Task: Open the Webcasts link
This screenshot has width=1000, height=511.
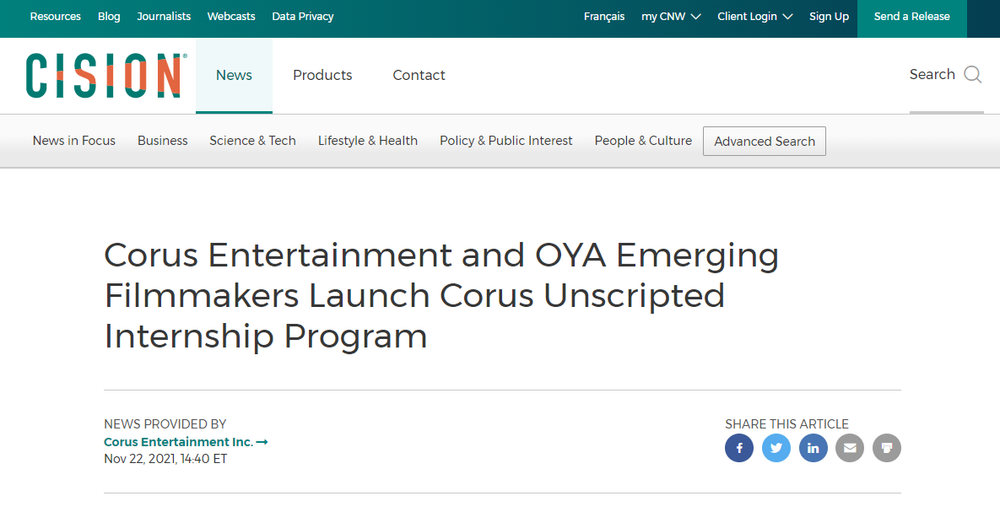Action: [232, 17]
